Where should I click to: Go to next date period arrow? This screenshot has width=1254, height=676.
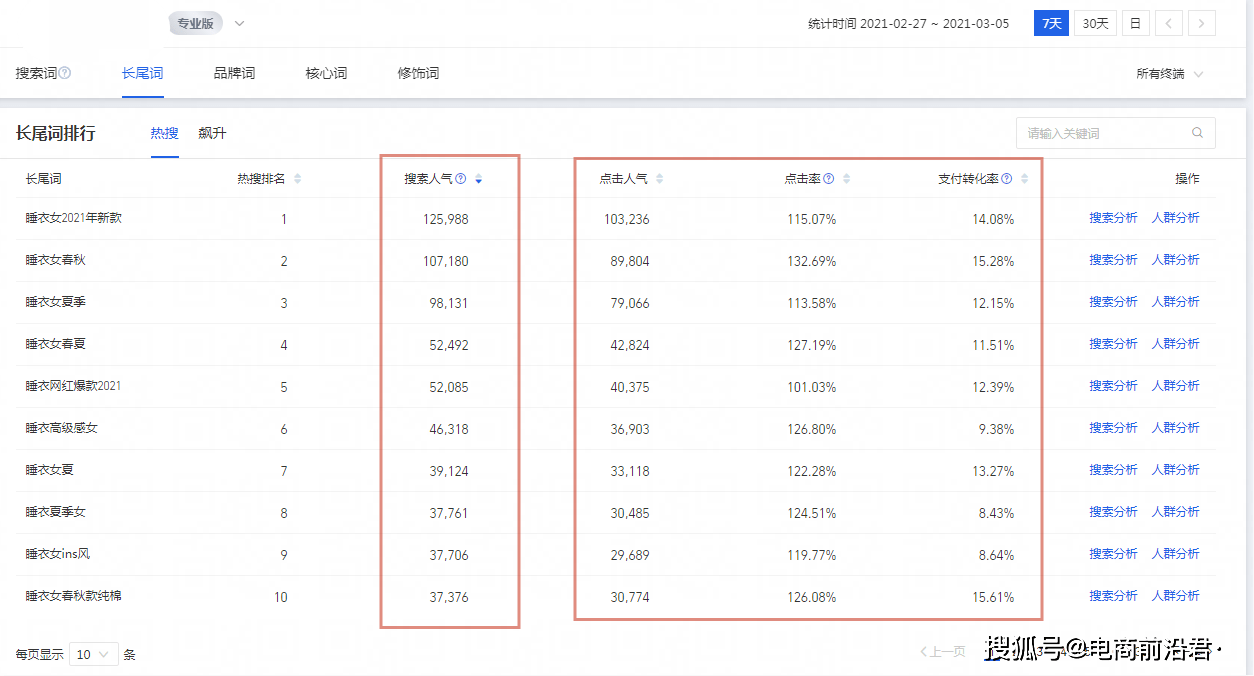(1202, 23)
